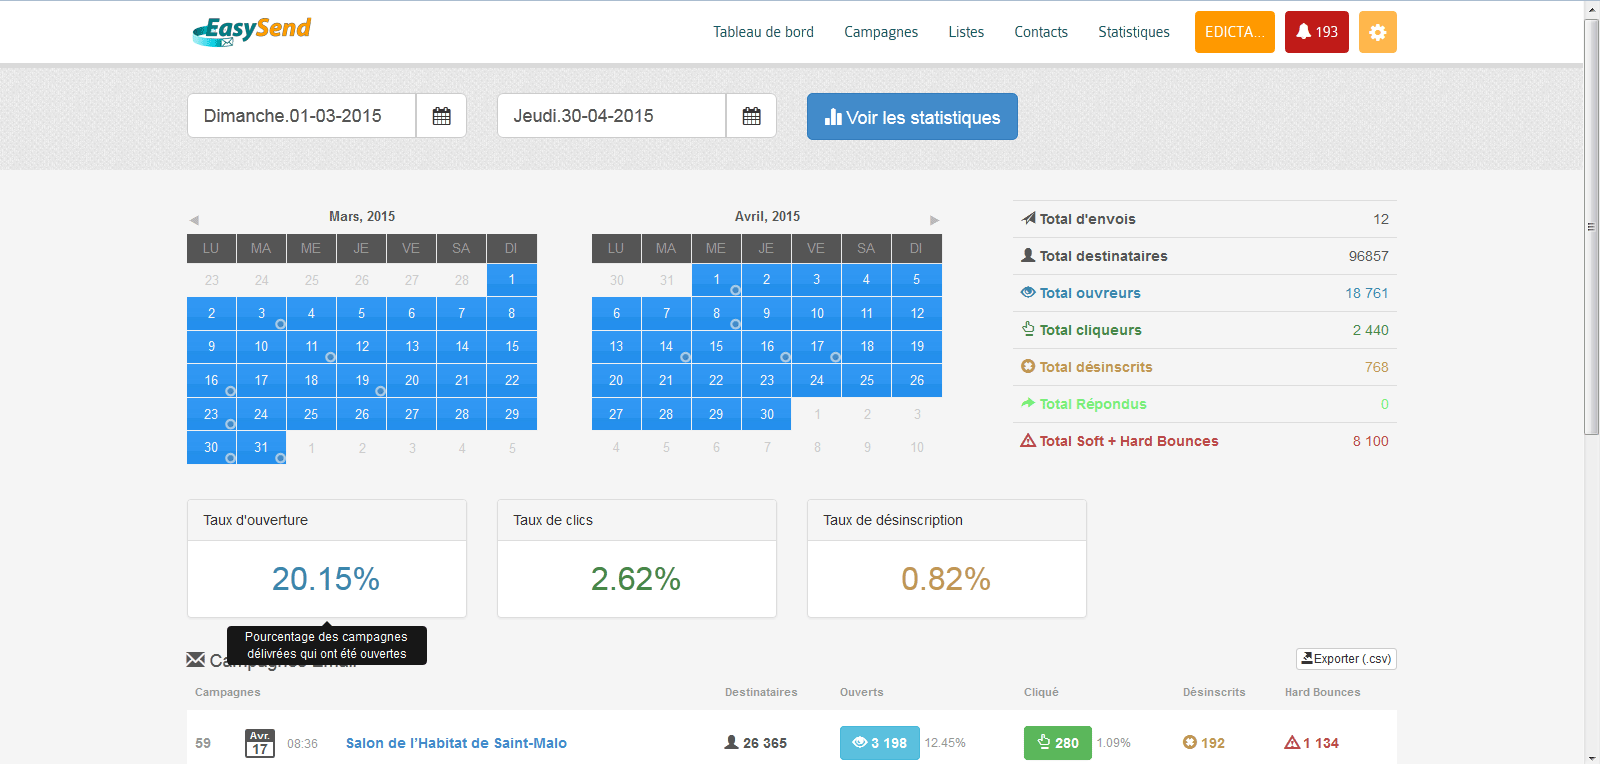This screenshot has height=764, width=1600.
Task: Click Voir les statistiques button
Action: coord(912,117)
